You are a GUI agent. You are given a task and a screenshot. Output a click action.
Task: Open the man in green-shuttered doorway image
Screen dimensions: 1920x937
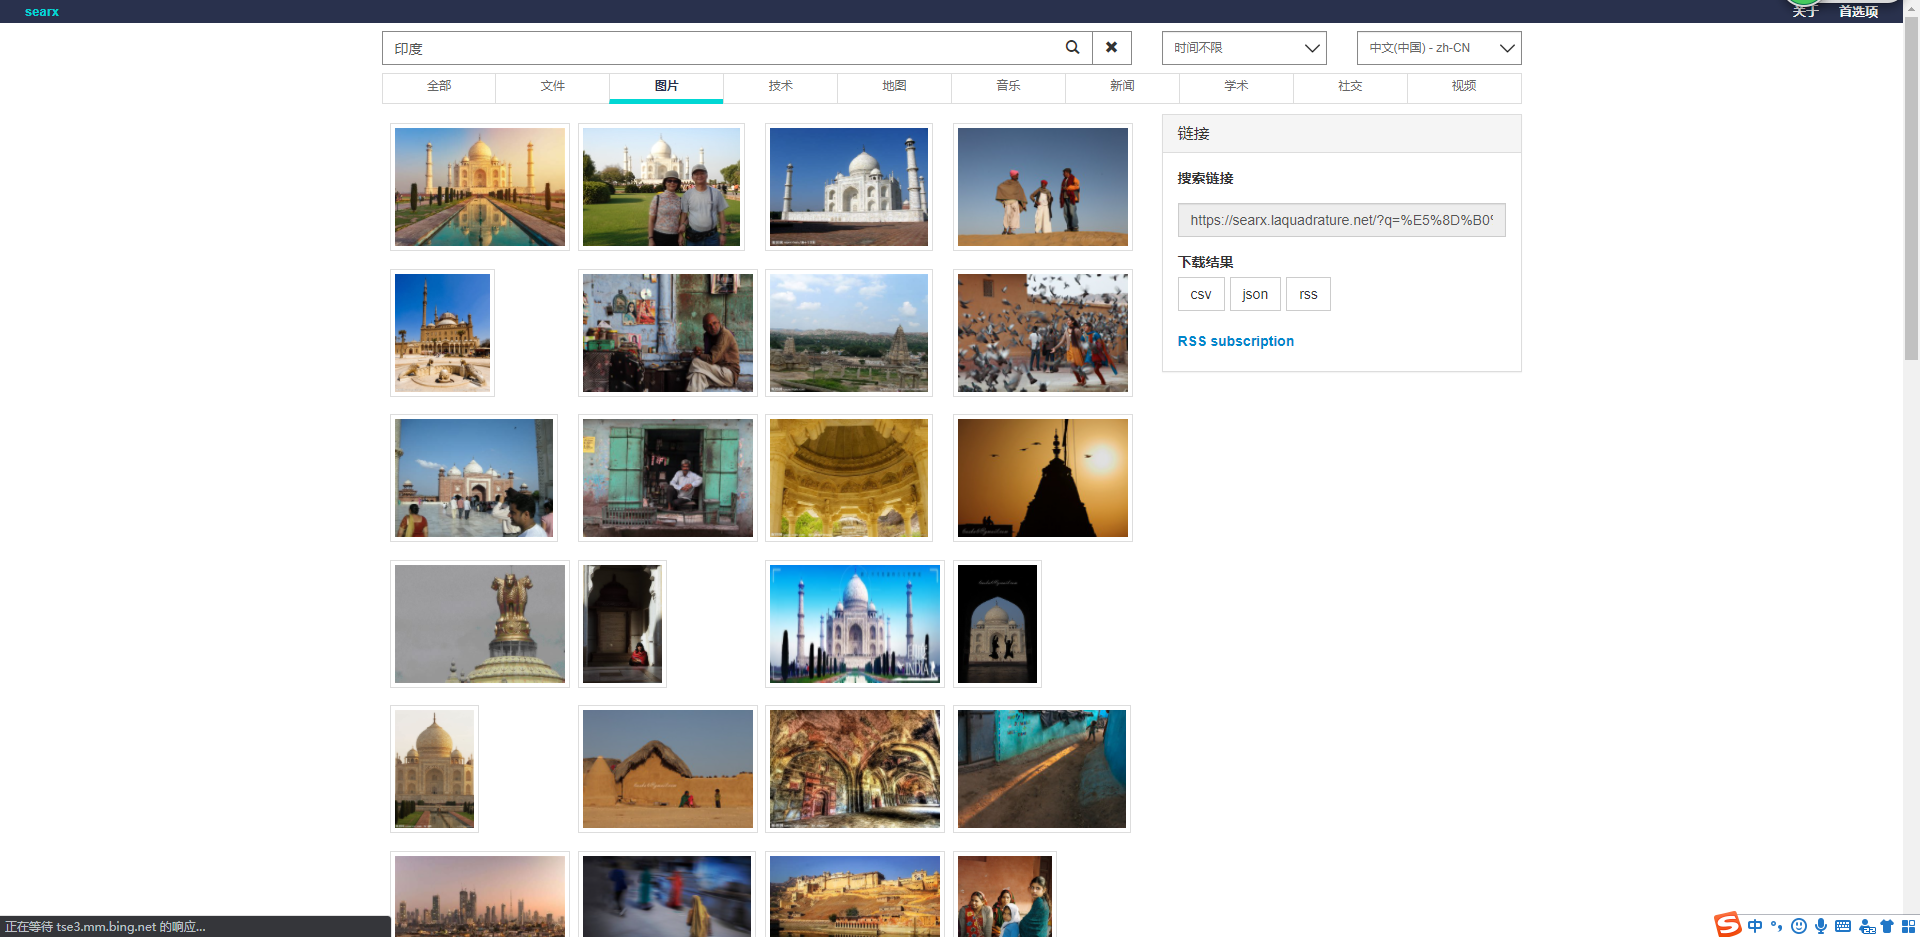[668, 478]
